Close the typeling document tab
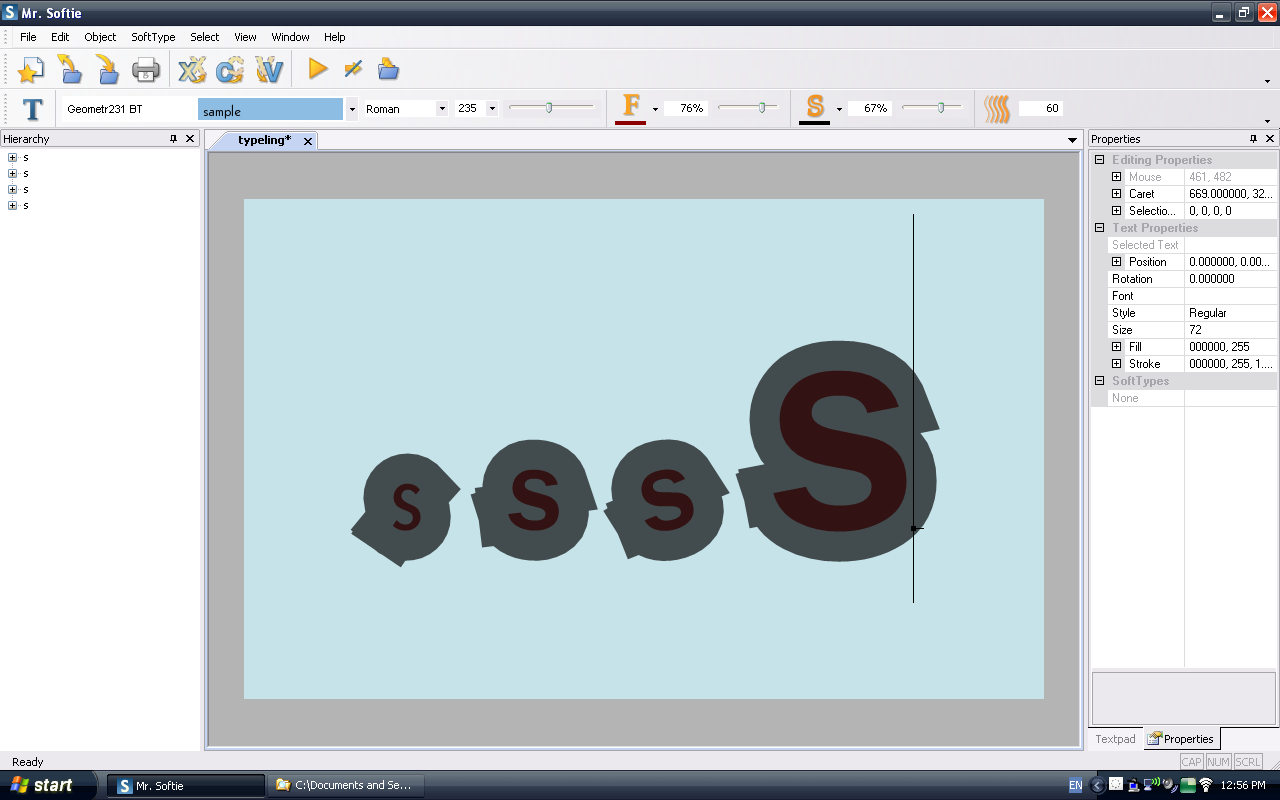 coord(308,141)
